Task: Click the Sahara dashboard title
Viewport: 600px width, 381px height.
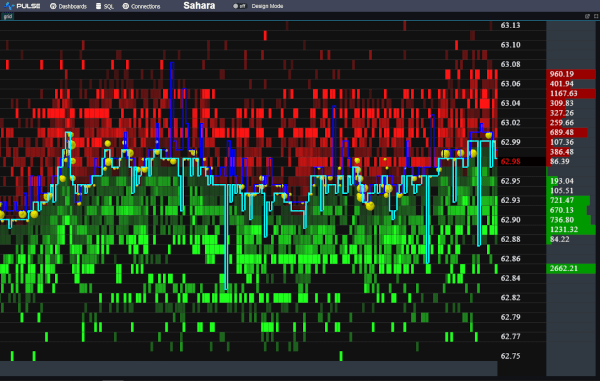Action: [199, 6]
